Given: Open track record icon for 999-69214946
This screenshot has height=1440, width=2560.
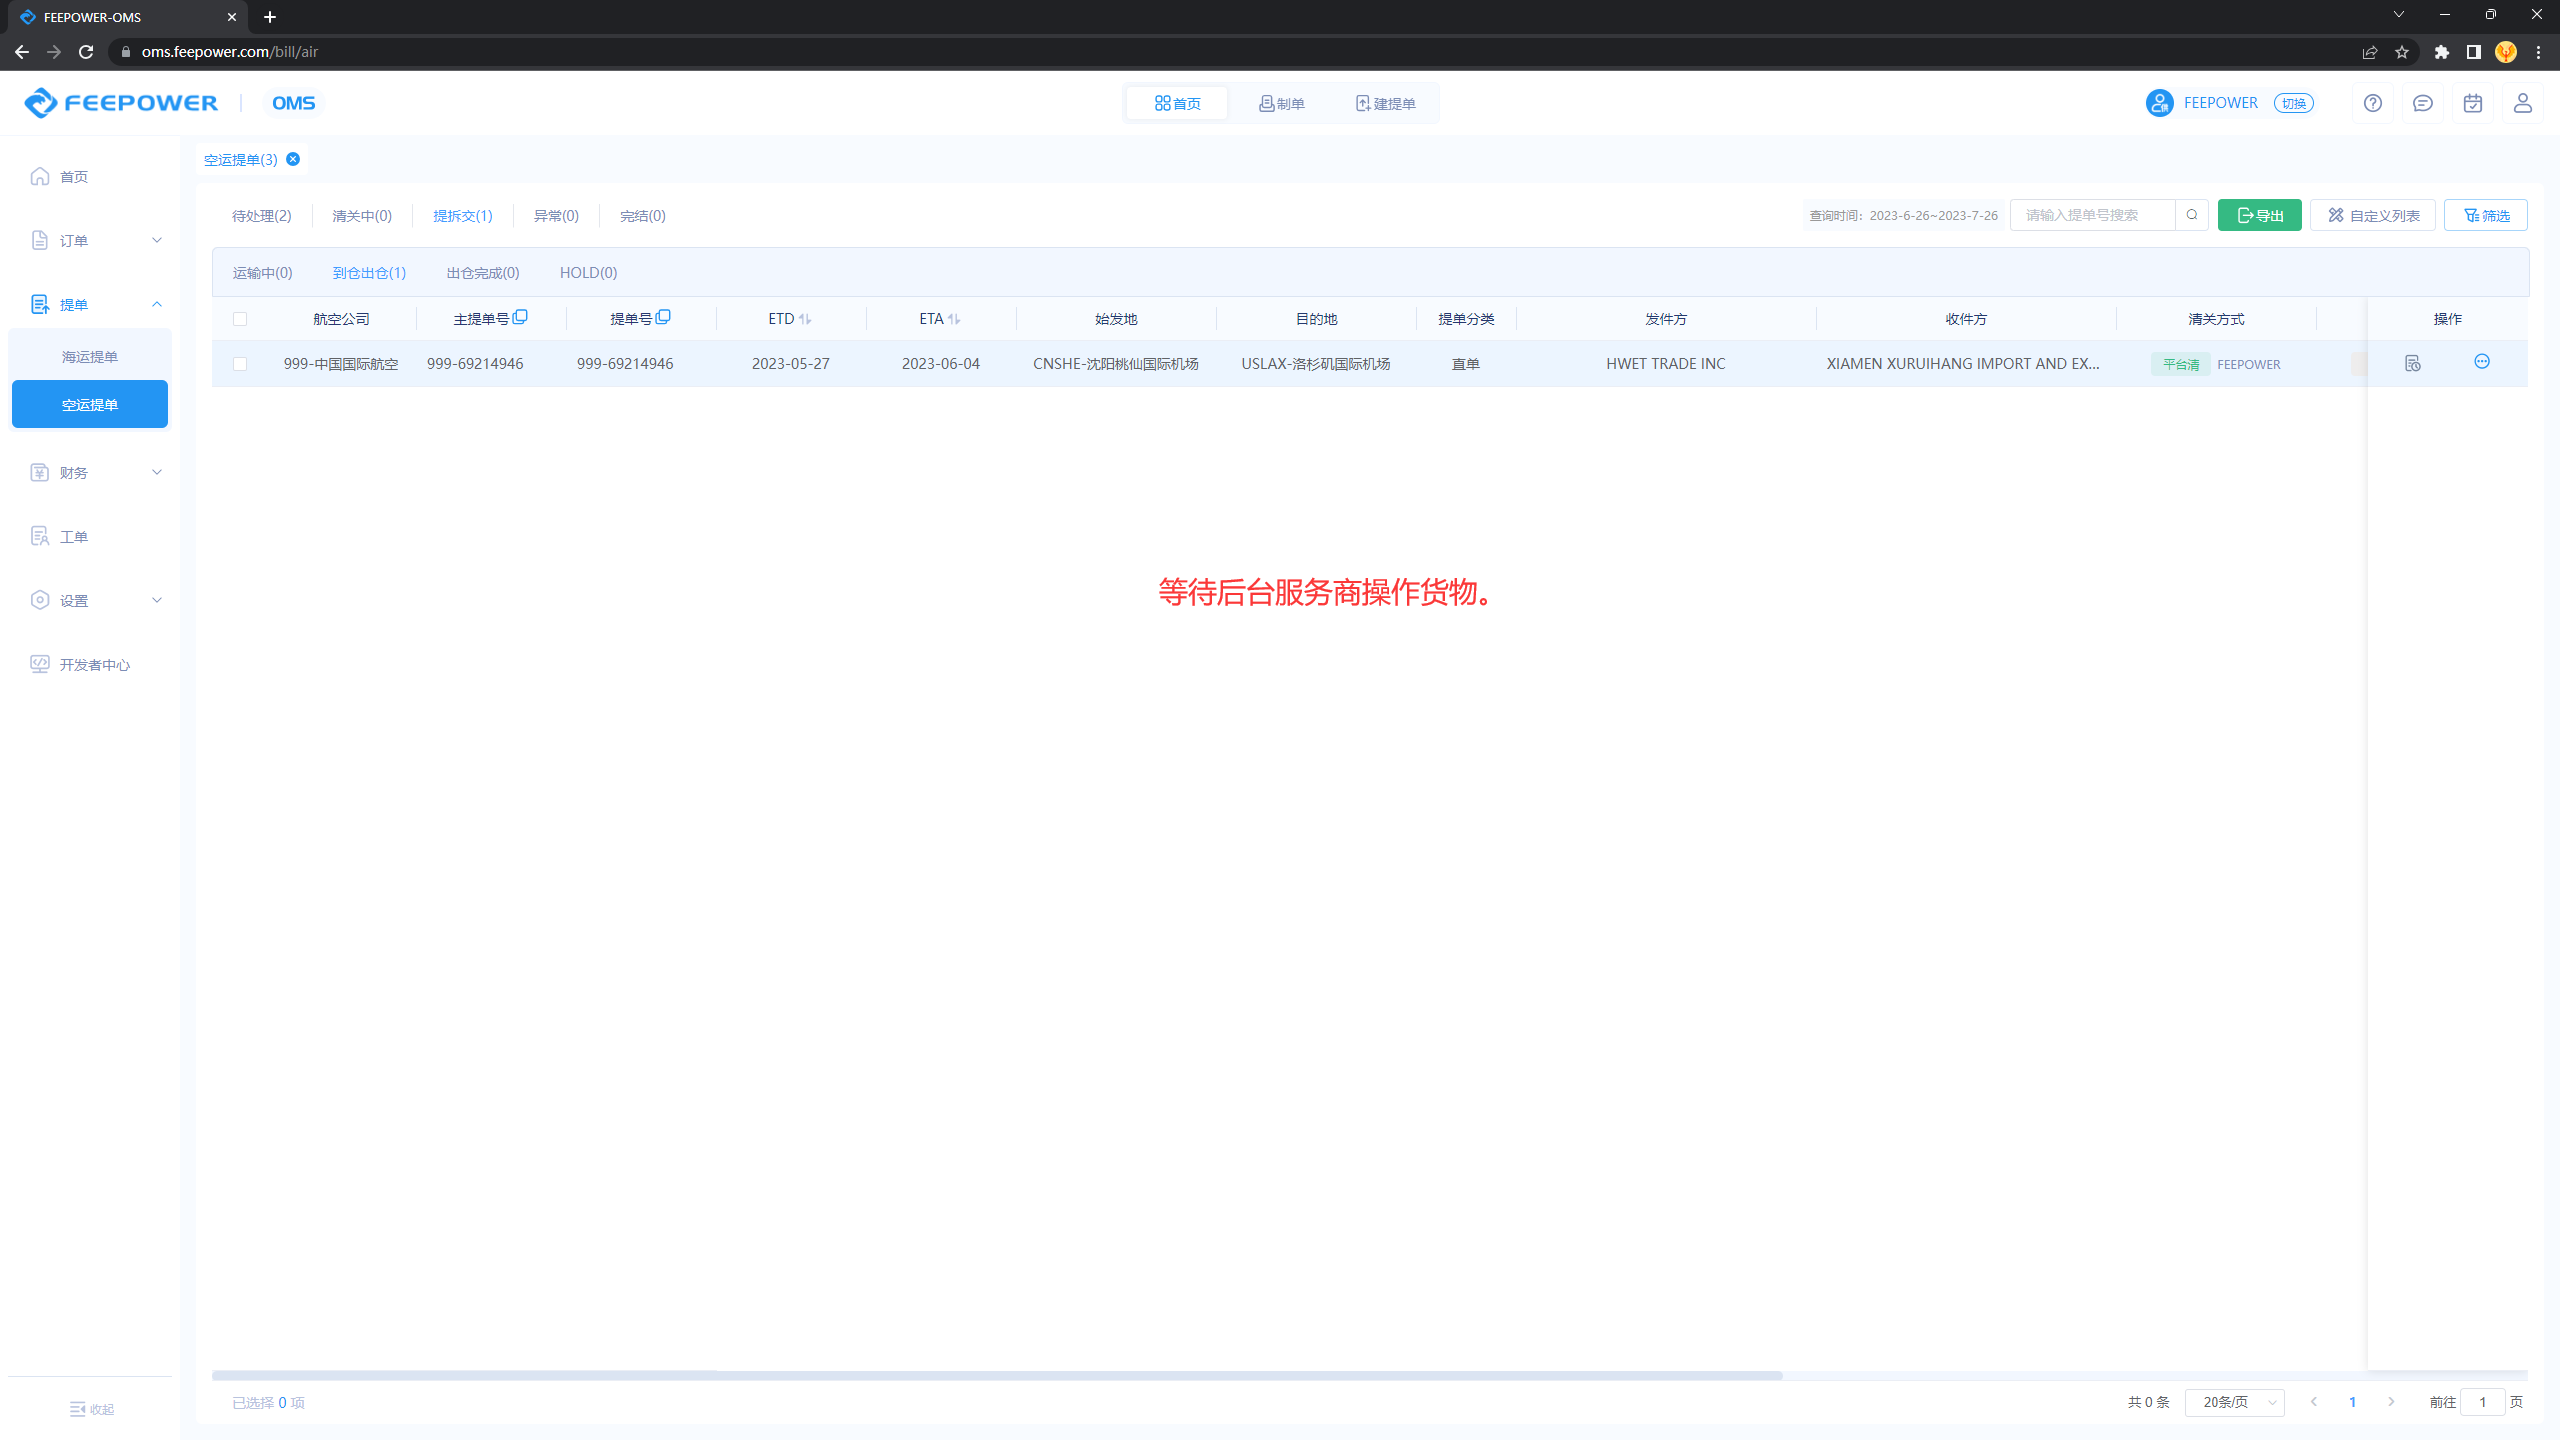Looking at the screenshot, I should point(2413,363).
